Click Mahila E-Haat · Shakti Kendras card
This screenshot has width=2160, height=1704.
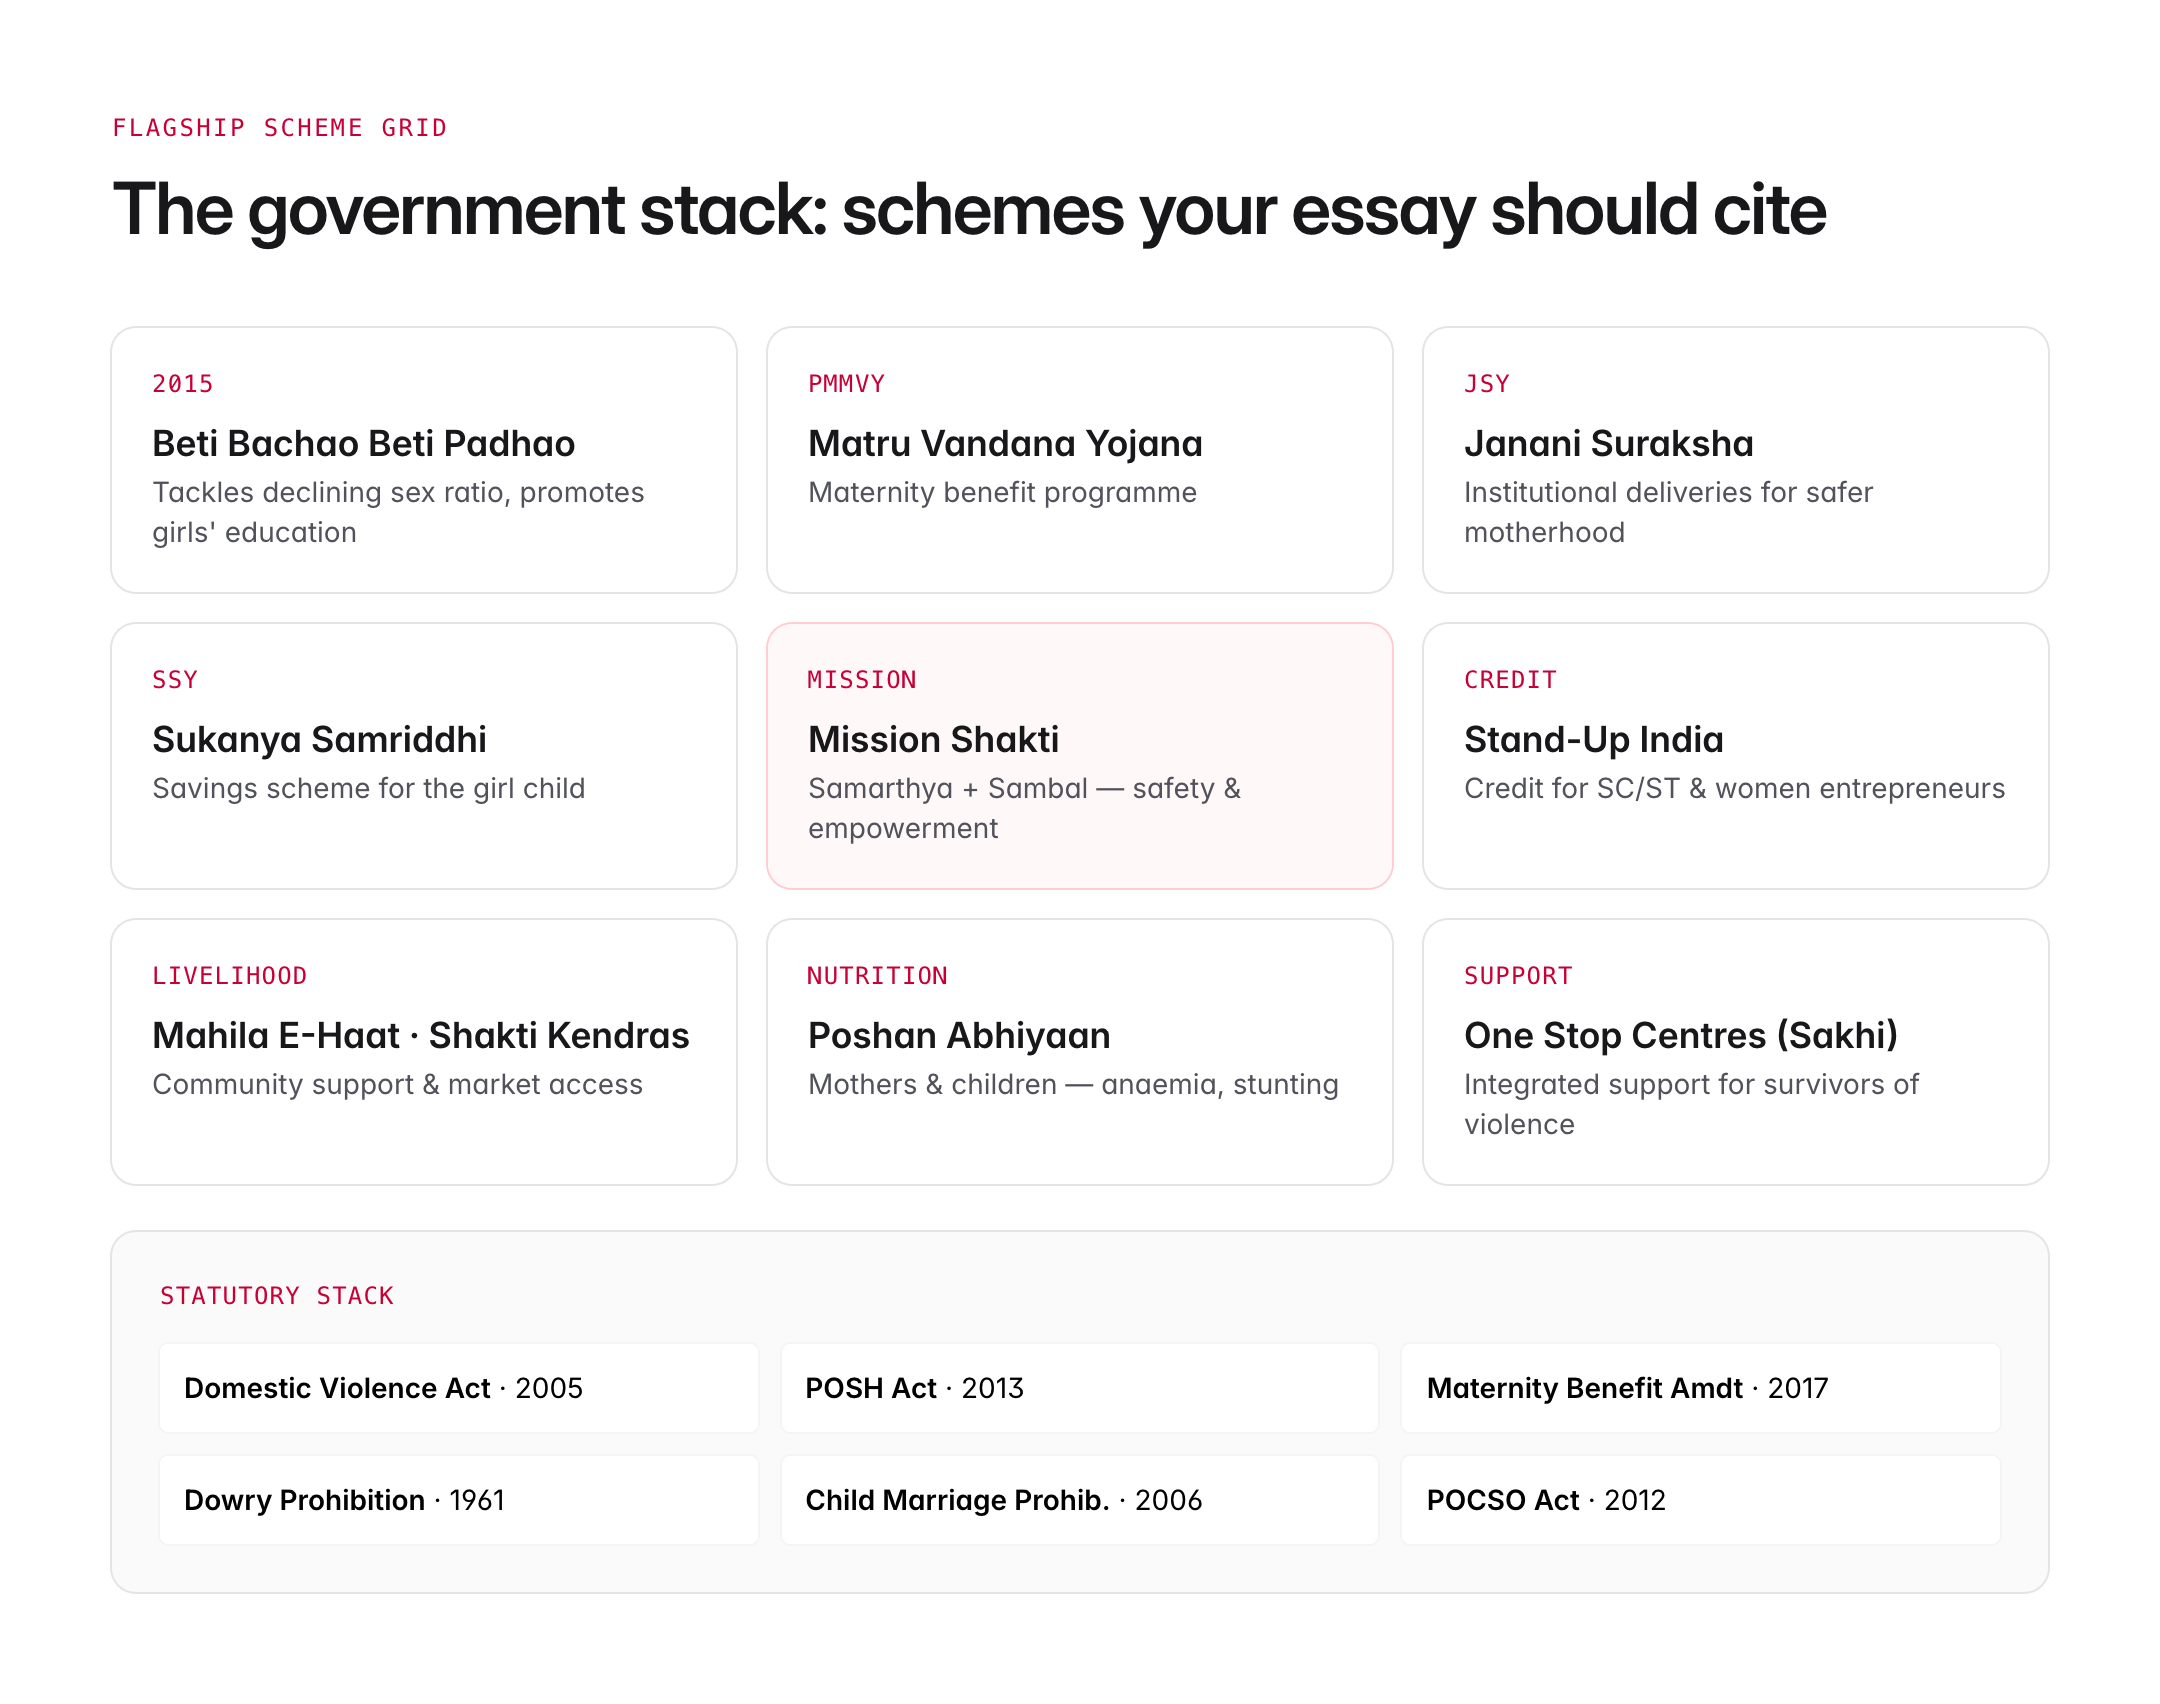coord(424,1052)
